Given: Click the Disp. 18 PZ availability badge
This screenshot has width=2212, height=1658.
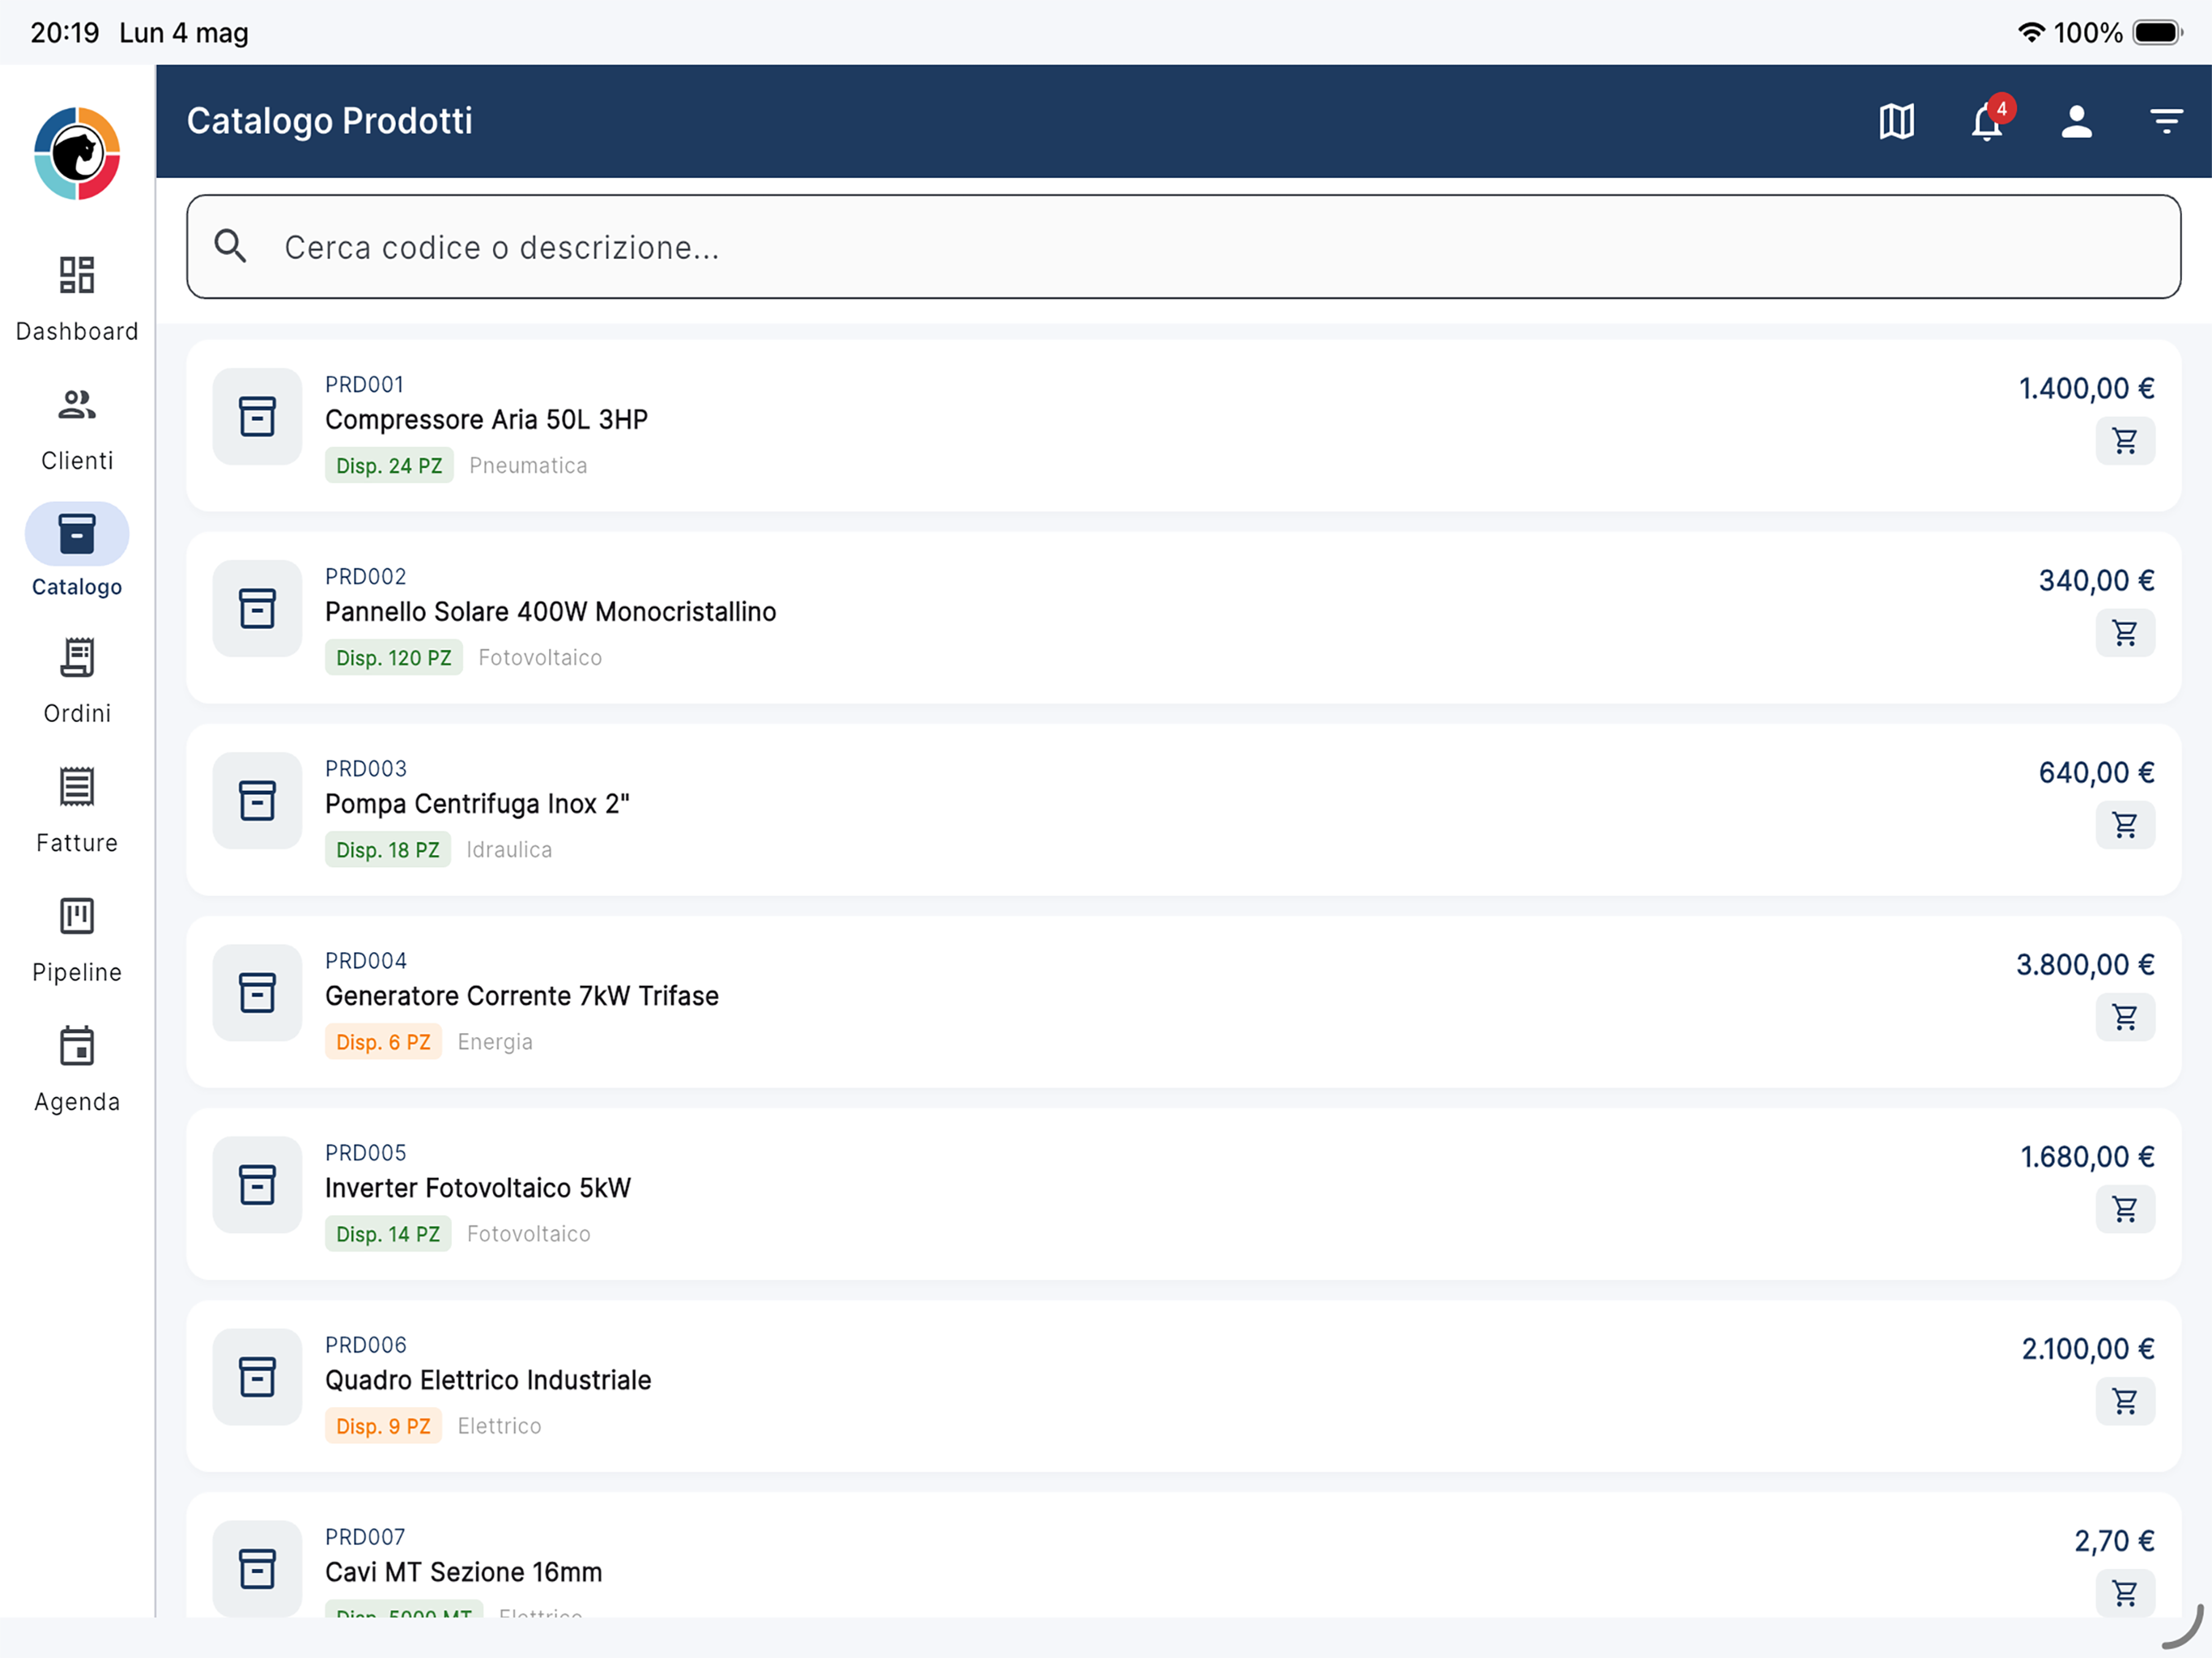Looking at the screenshot, I should (x=388, y=850).
